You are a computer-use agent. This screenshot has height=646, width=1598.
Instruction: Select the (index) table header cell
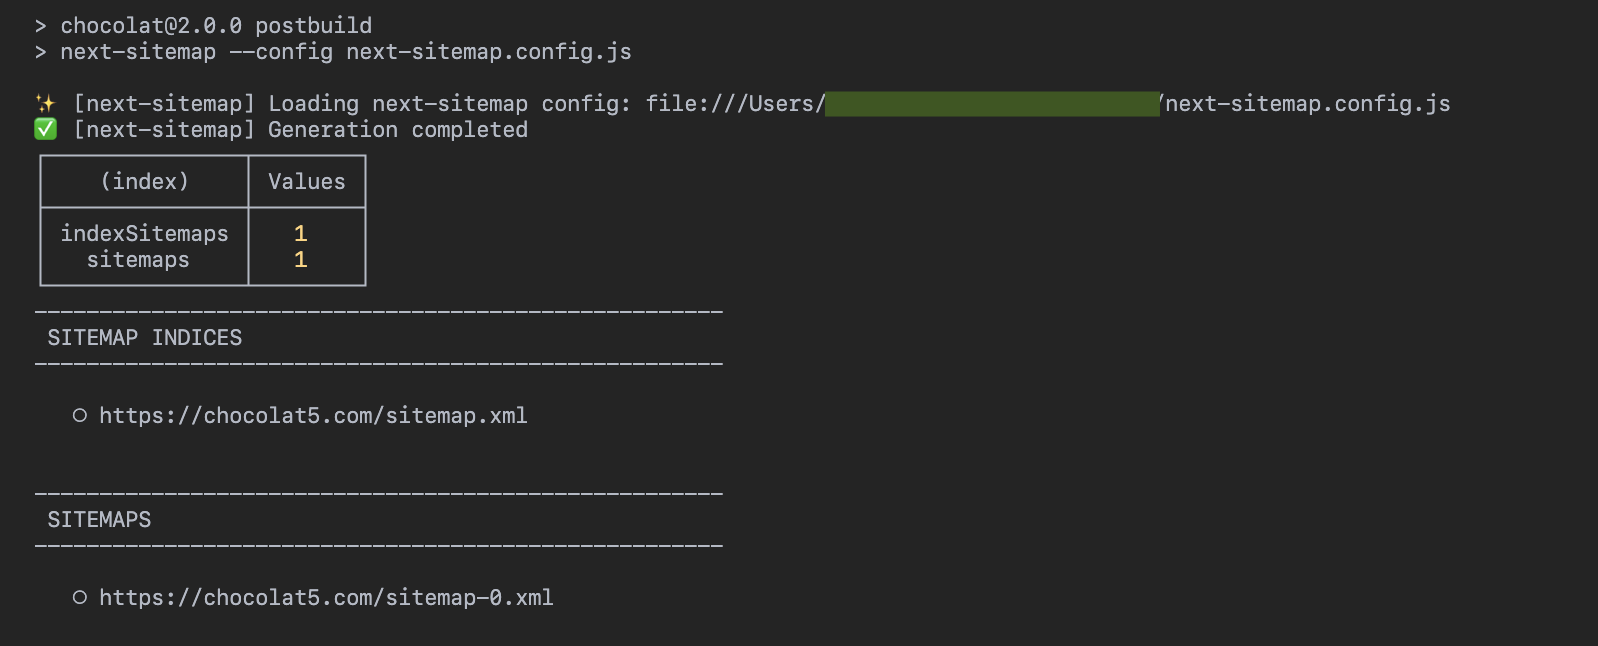144,181
